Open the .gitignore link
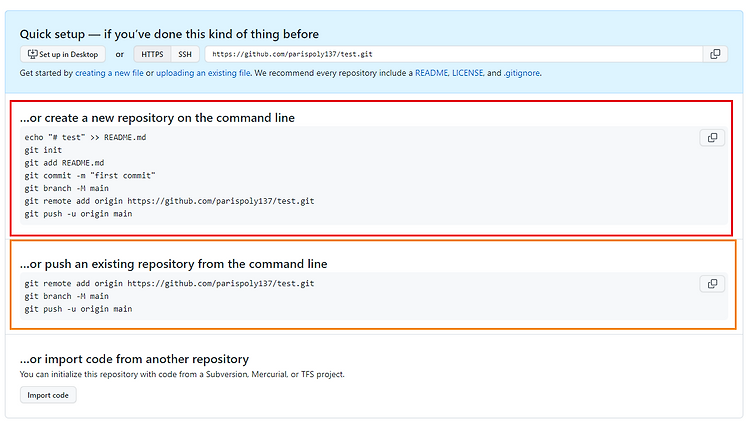The image size is (750, 425). point(521,73)
